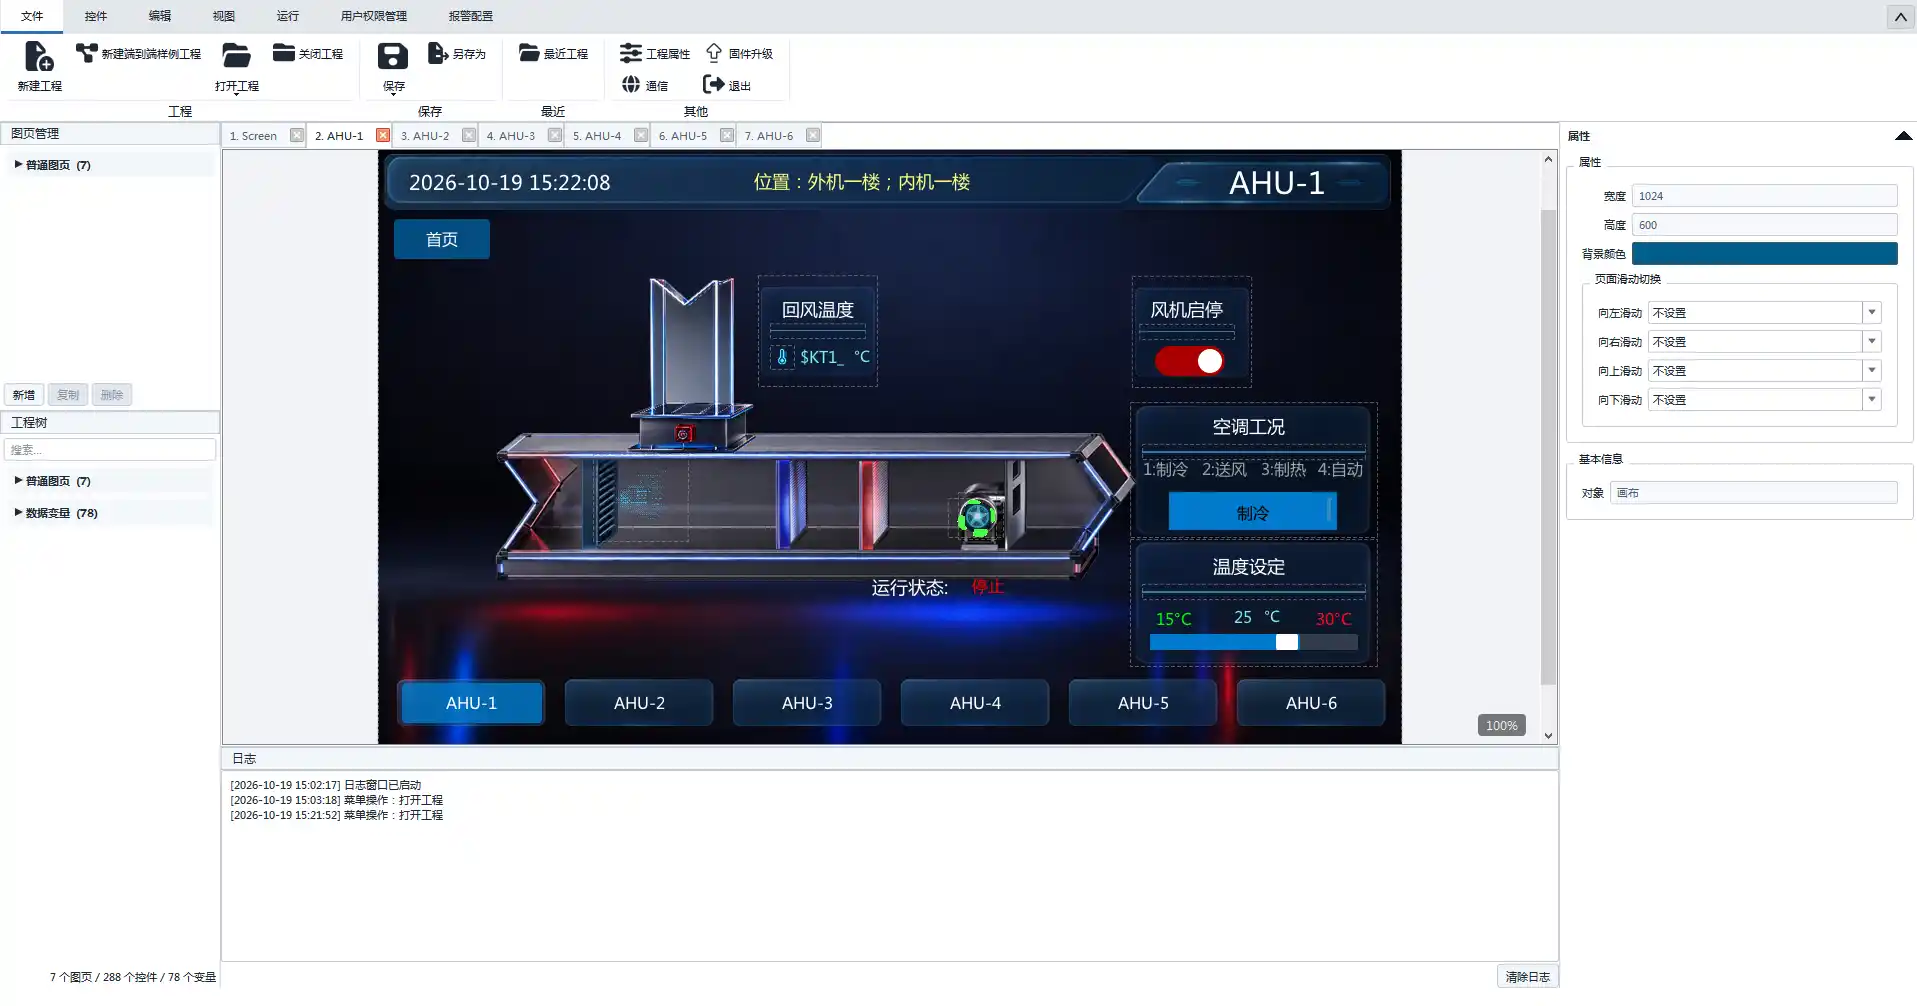Screen dimensions: 1917x1006
Task: Open the swipe-right (向右滑动) dropdown
Action: tap(1872, 342)
